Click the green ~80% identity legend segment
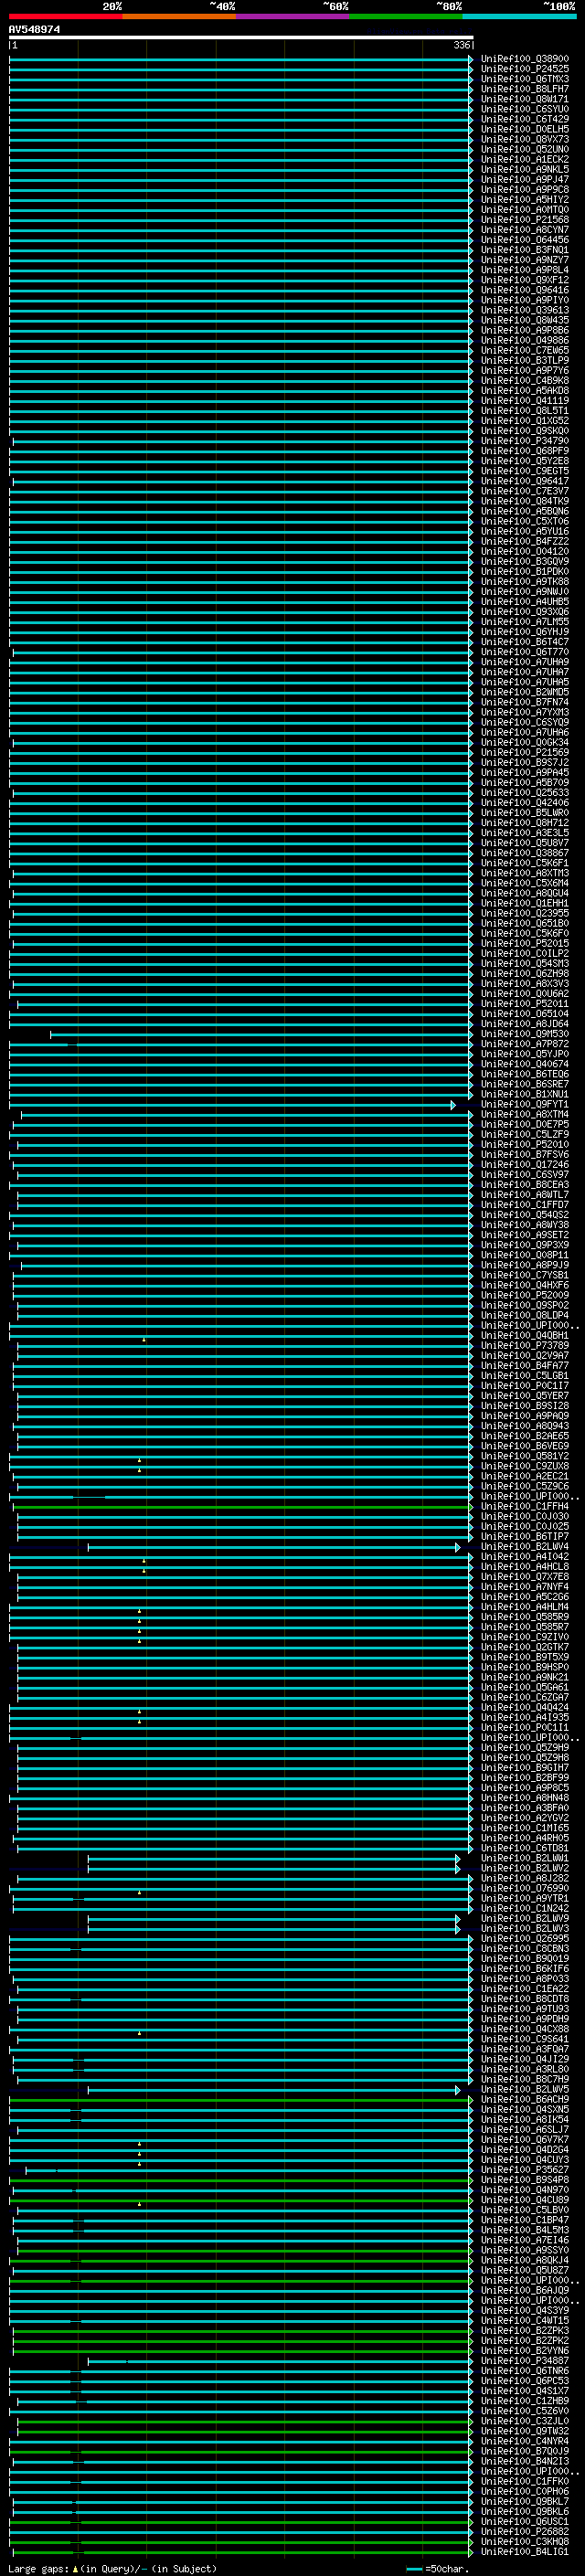 pyautogui.click(x=406, y=16)
